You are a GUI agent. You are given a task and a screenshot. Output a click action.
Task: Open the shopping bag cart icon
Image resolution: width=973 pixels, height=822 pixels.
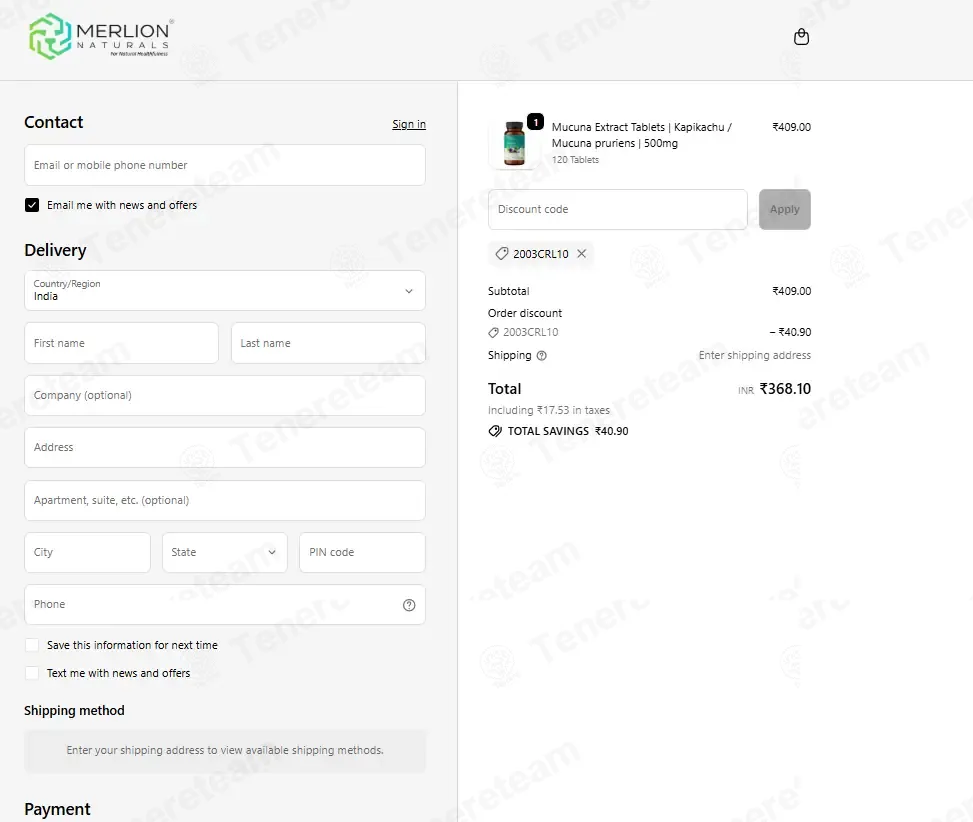[801, 37]
